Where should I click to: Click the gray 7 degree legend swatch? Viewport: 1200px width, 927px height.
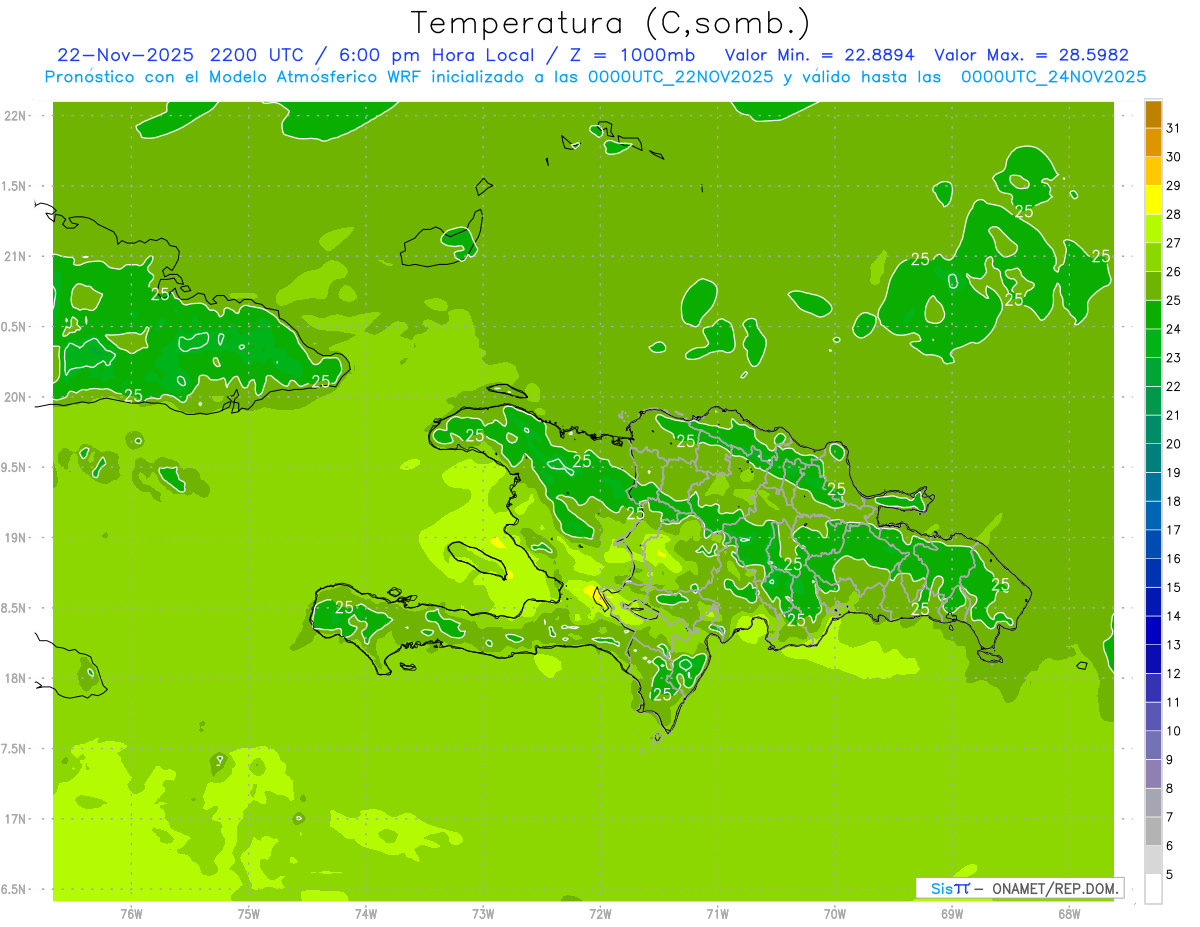(1153, 803)
